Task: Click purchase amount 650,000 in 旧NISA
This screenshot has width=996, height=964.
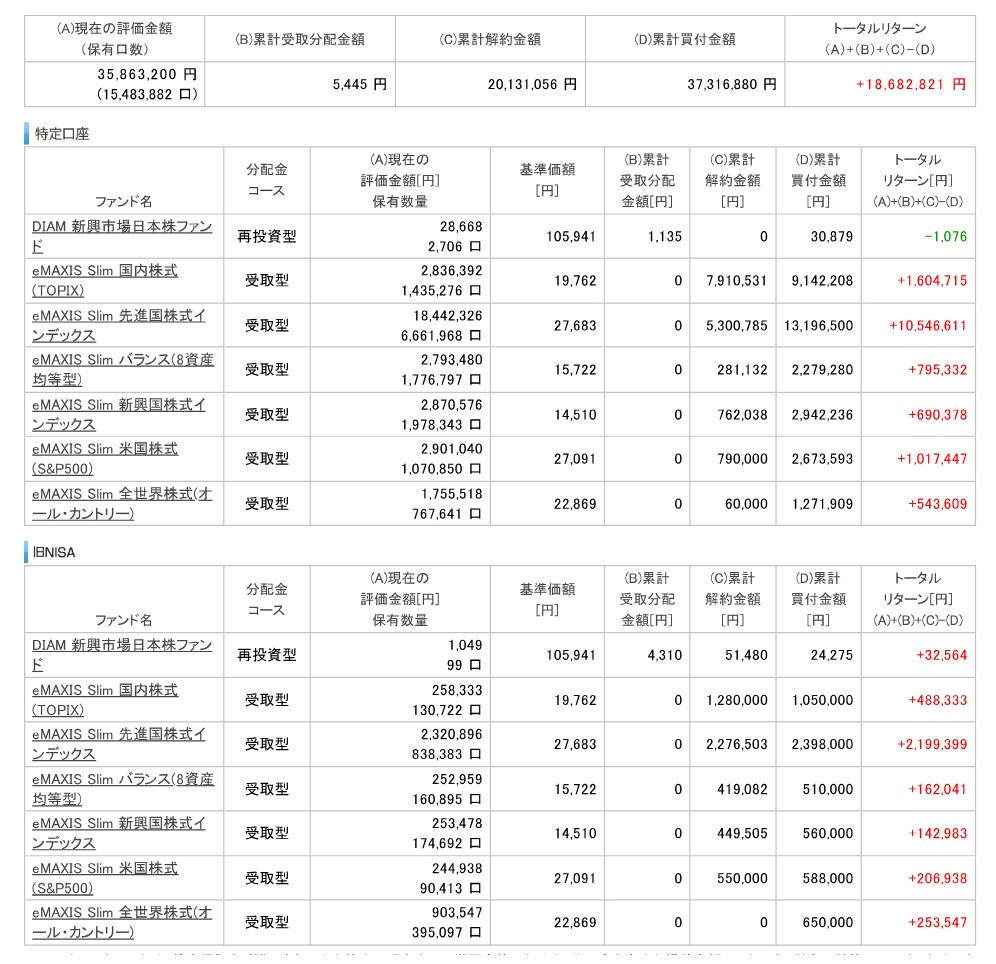Action: [828, 922]
